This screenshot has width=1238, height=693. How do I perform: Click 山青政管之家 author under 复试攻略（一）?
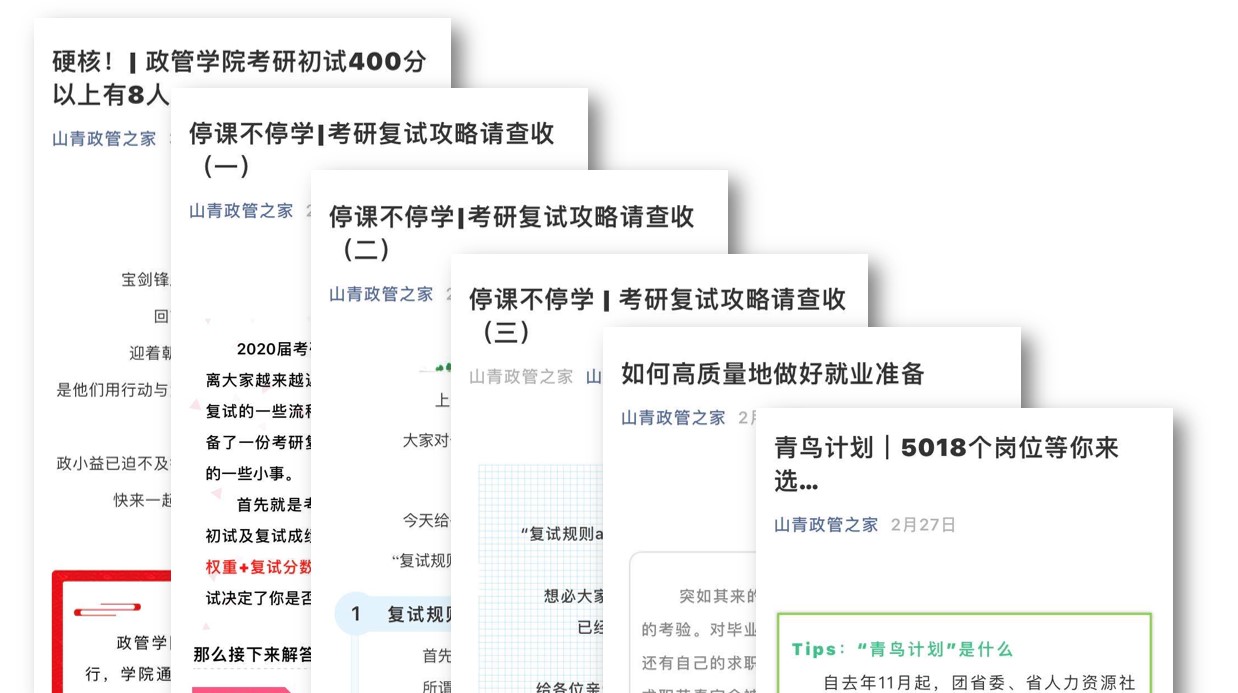(x=241, y=211)
